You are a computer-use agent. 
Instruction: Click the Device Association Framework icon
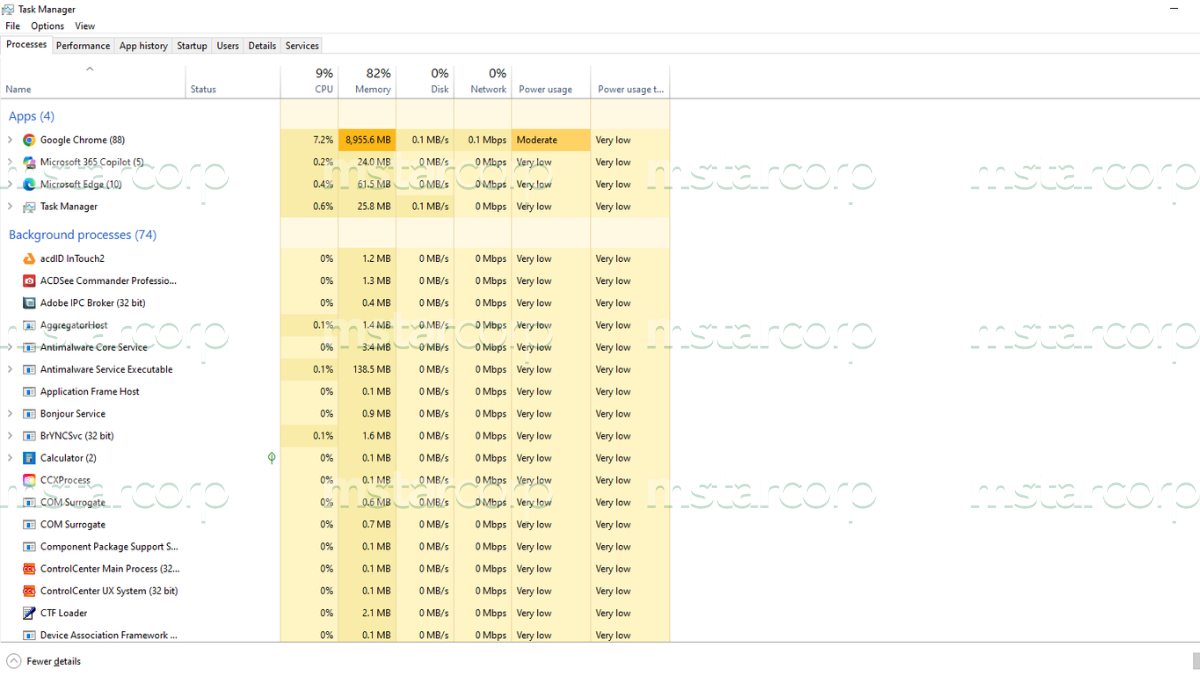(29, 635)
